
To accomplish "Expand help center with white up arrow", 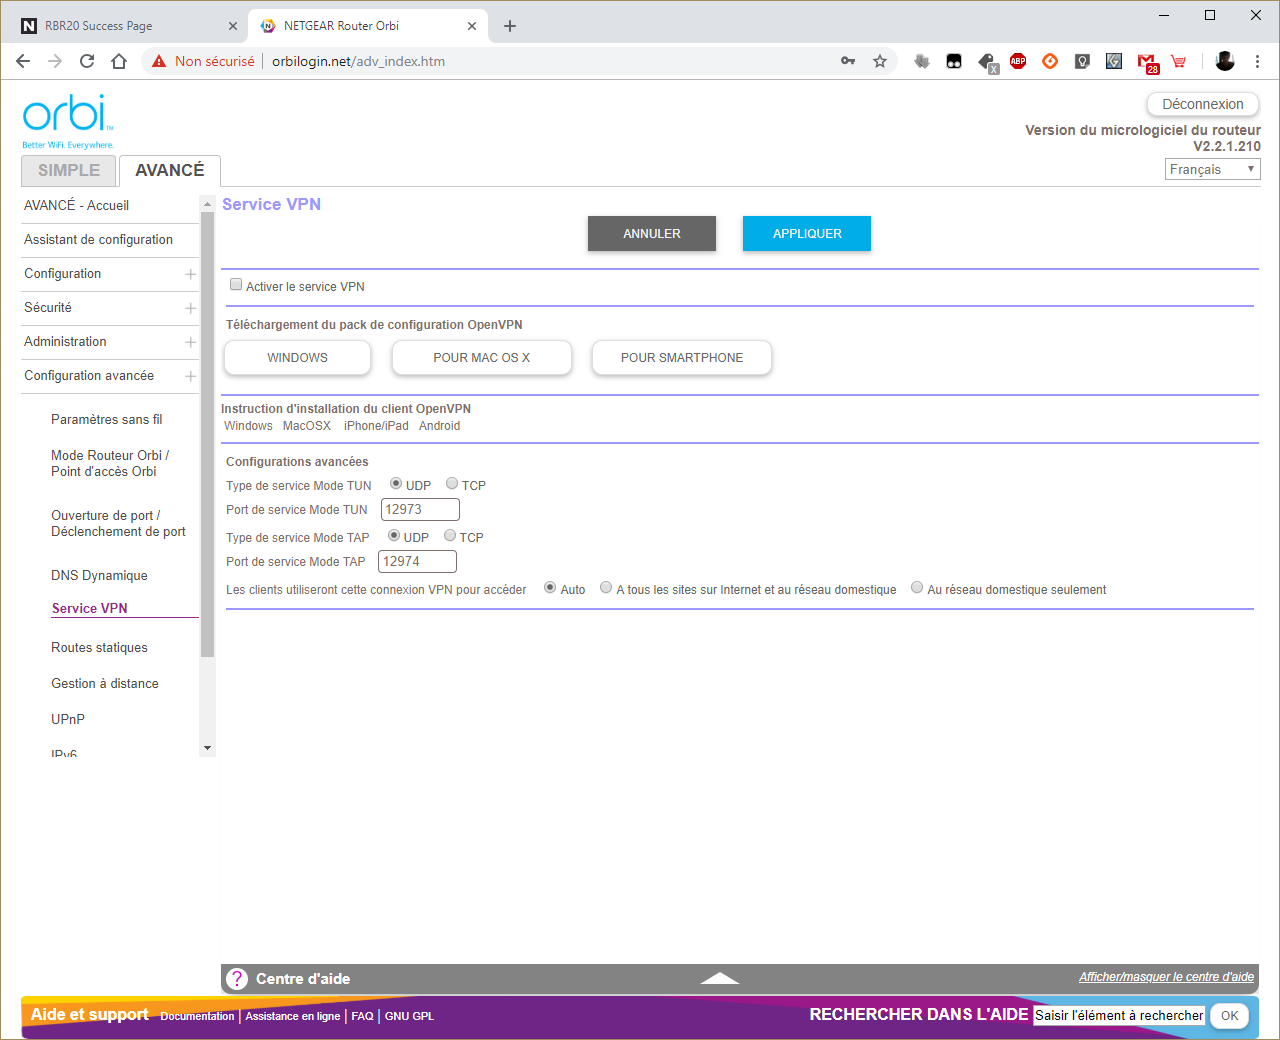I will coord(720,978).
